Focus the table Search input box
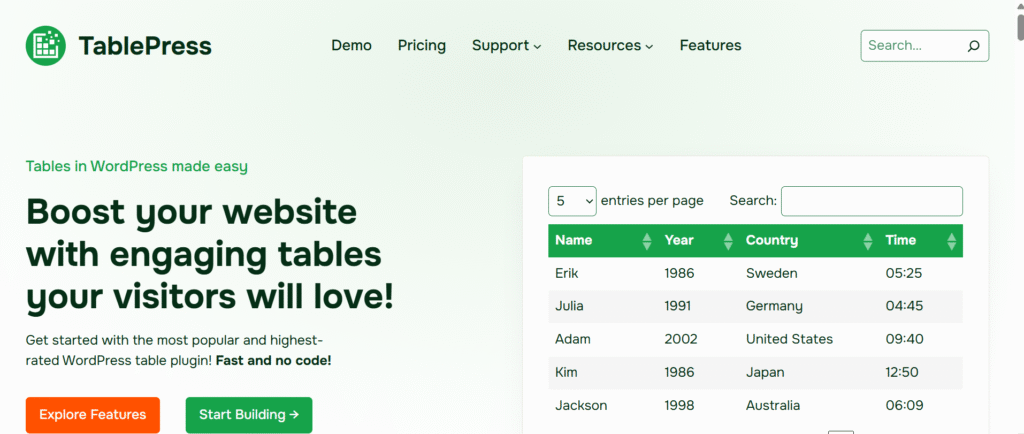This screenshot has width=1024, height=434. tap(872, 201)
